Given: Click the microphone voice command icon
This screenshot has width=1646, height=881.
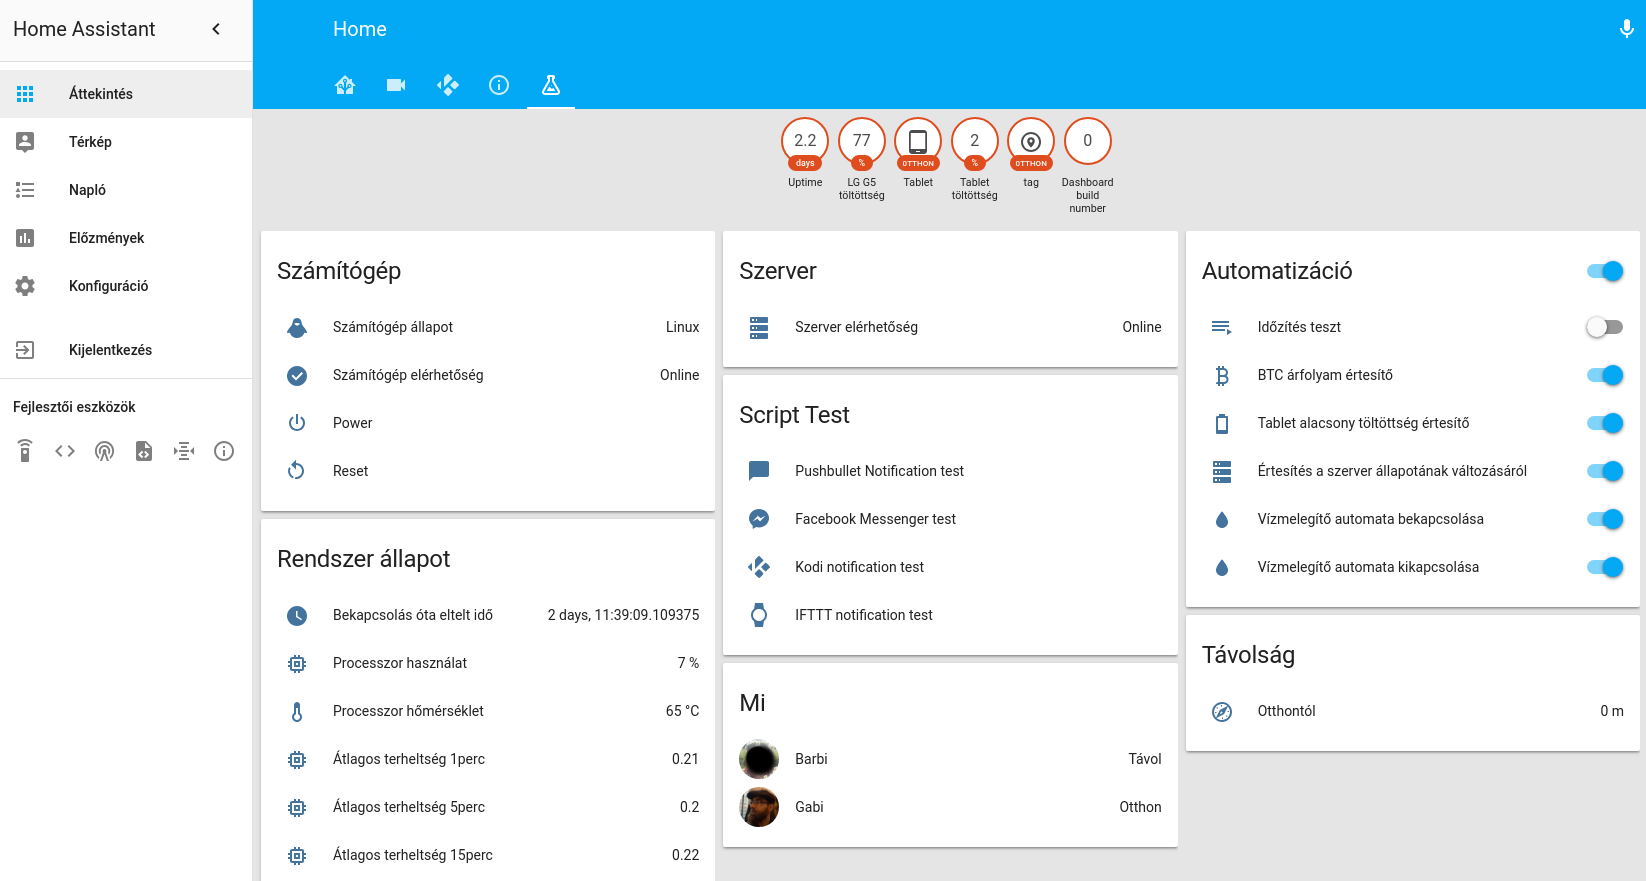Looking at the screenshot, I should click(1626, 29).
